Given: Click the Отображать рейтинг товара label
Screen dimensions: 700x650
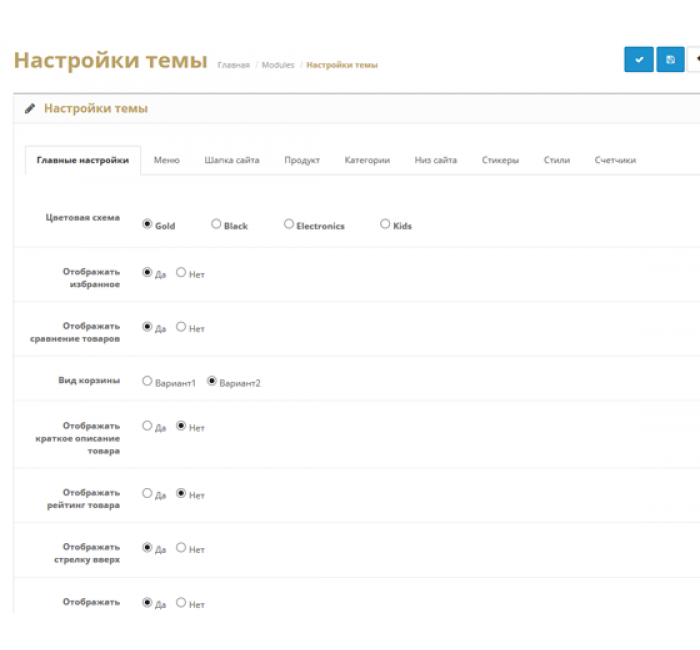Looking at the screenshot, I should pyautogui.click(x=83, y=499).
